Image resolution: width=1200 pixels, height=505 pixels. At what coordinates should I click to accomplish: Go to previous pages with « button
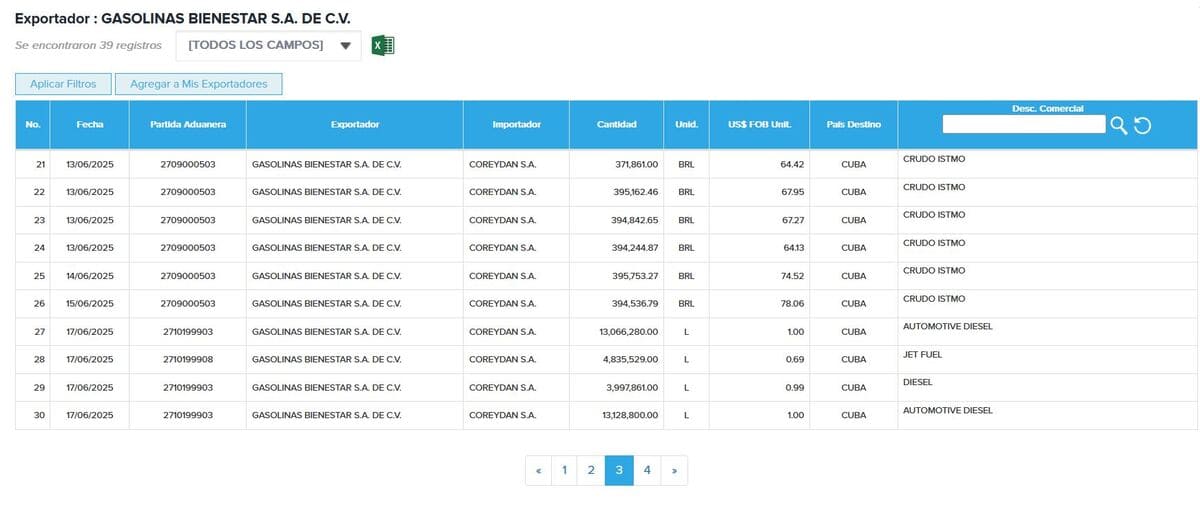pyautogui.click(x=538, y=470)
